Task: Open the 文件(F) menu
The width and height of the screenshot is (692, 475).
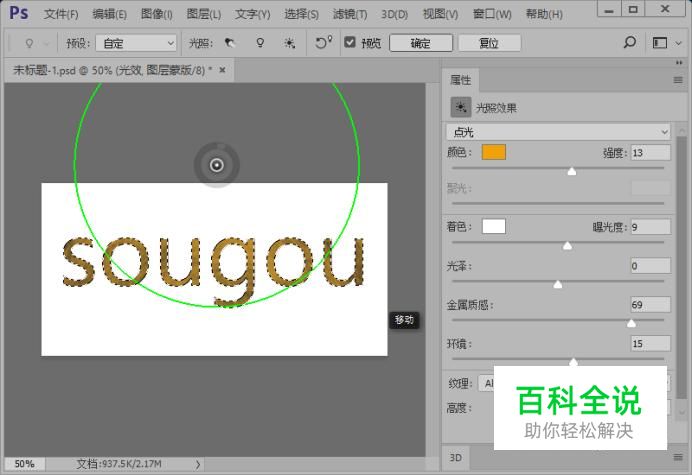Action: point(61,14)
